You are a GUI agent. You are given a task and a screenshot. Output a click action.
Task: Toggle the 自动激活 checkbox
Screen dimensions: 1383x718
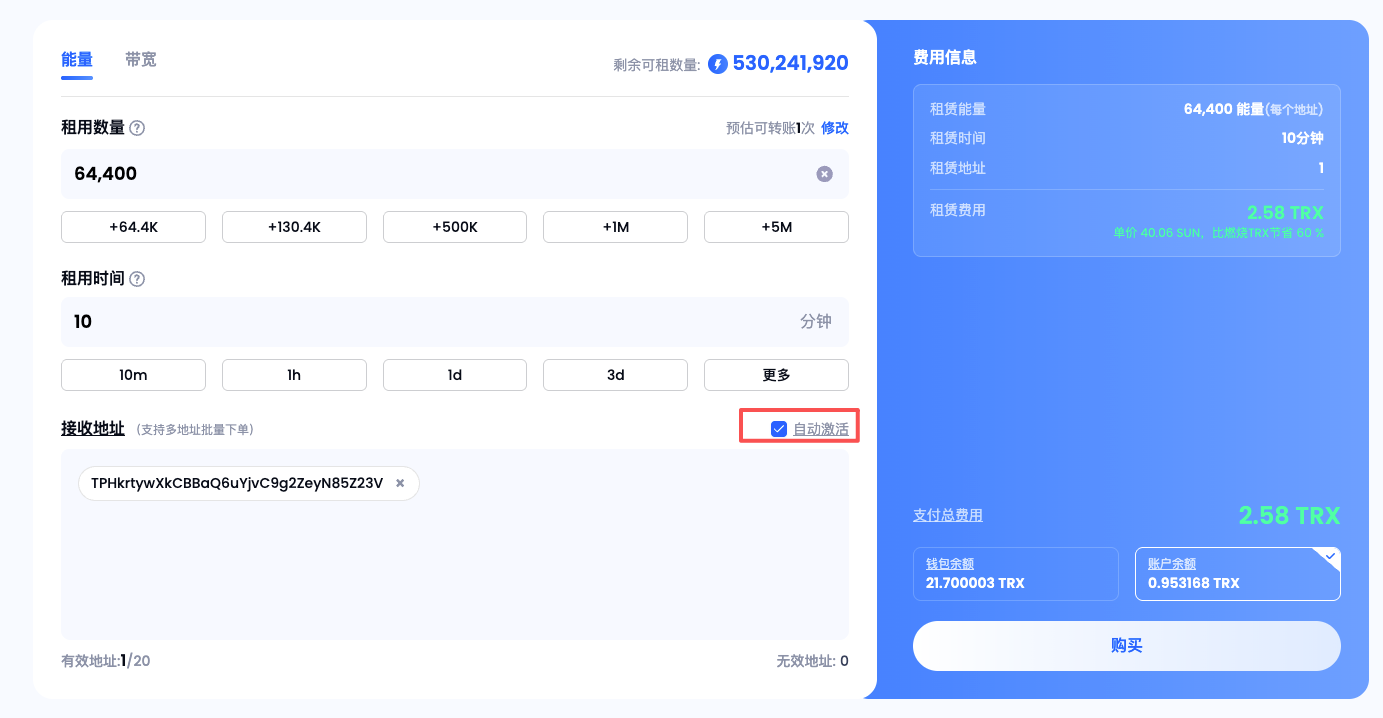tap(779, 429)
